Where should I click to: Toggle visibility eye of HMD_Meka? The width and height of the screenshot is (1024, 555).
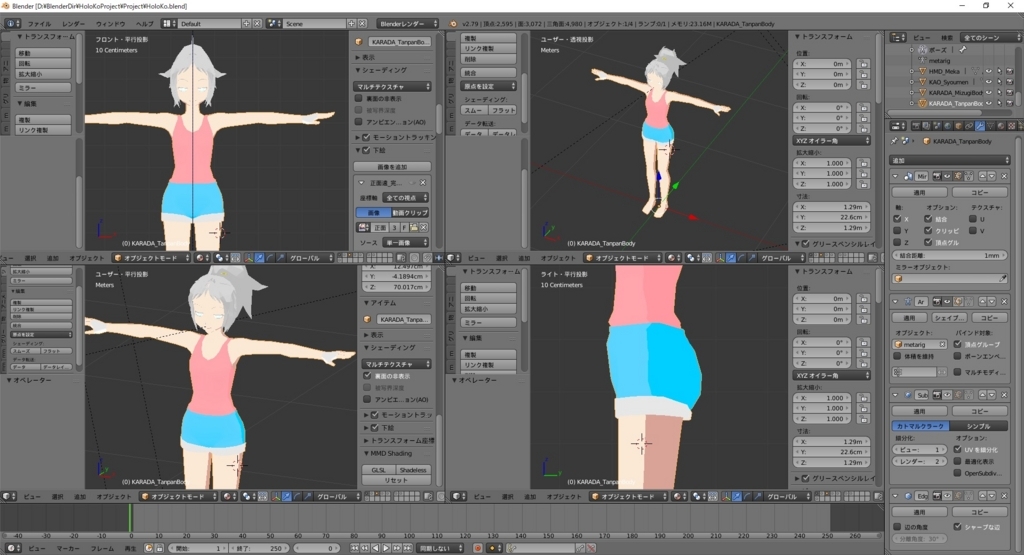tap(988, 71)
